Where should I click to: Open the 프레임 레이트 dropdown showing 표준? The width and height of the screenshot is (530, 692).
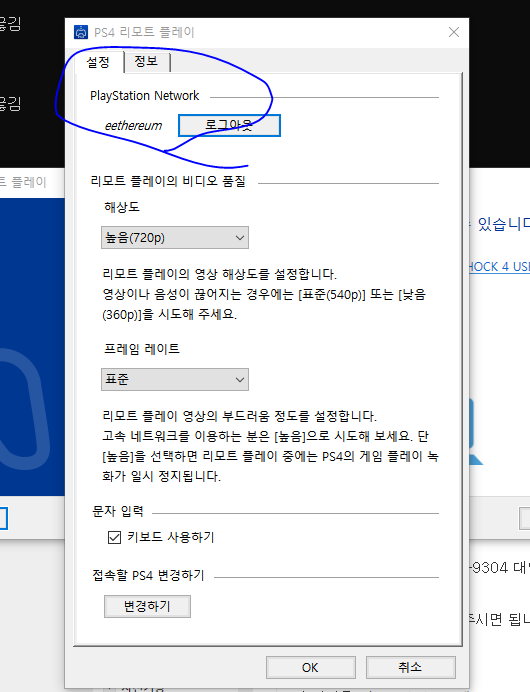coord(175,380)
